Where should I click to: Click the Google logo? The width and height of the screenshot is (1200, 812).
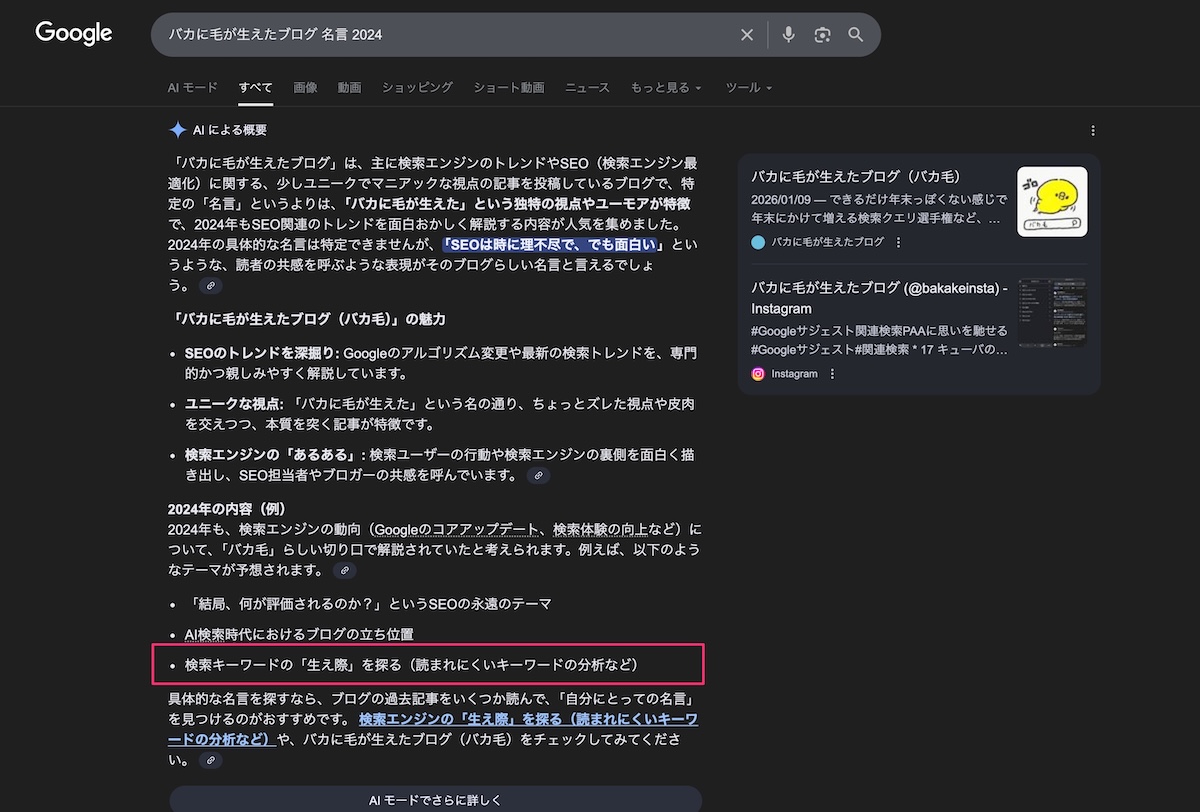[74, 33]
